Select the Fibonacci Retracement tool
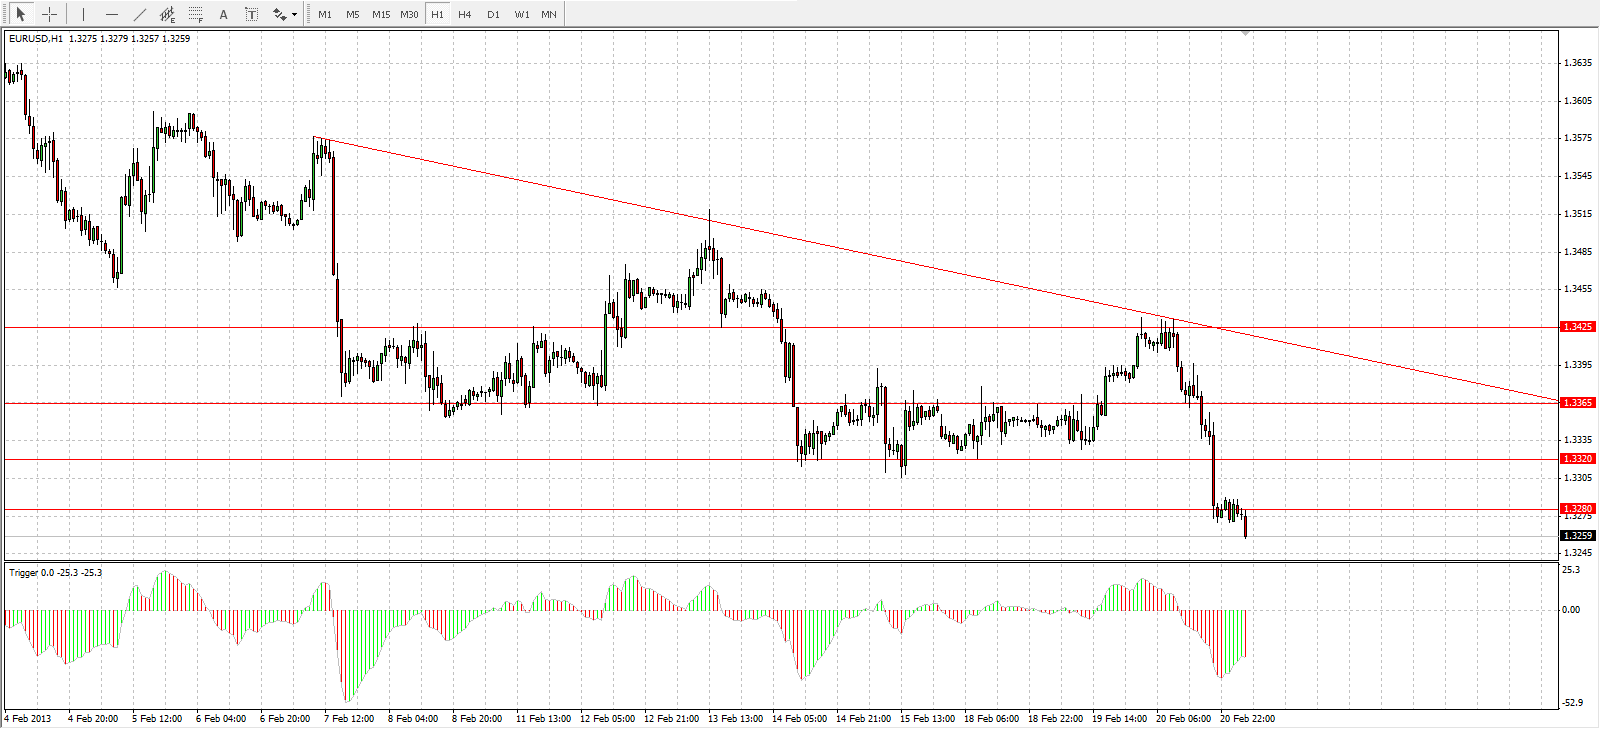The image size is (1600, 729). coord(195,14)
